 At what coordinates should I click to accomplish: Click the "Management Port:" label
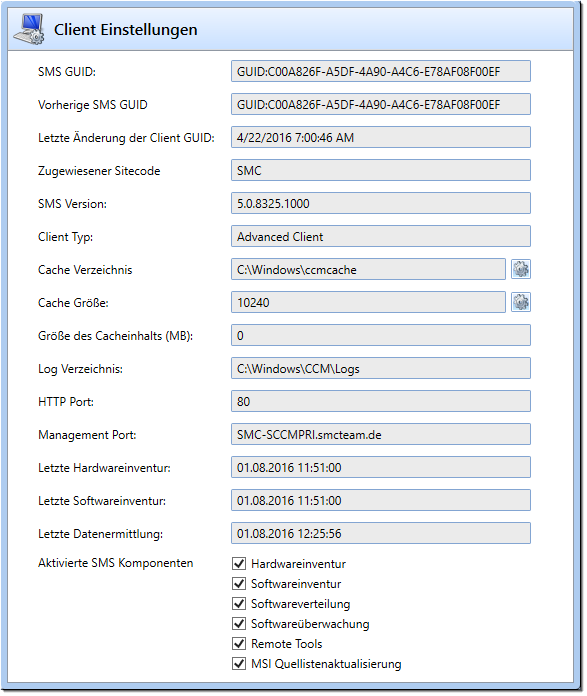[x=87, y=435]
